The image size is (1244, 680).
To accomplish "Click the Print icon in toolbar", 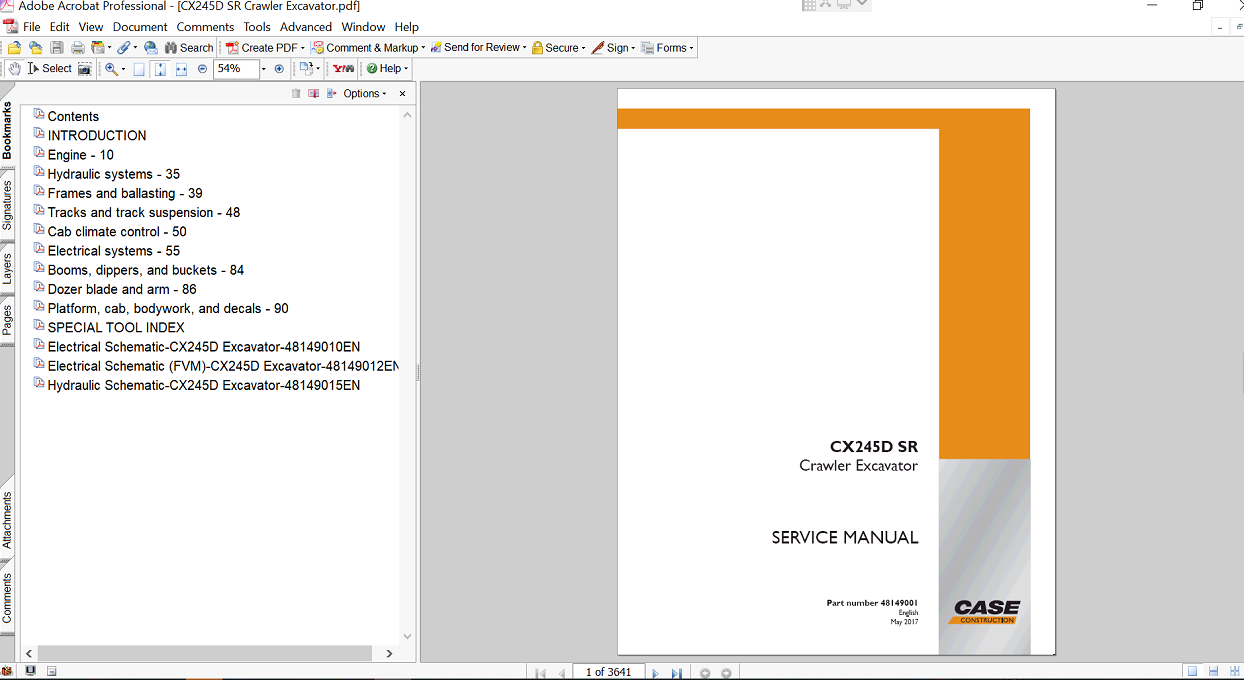I will pyautogui.click(x=77, y=48).
